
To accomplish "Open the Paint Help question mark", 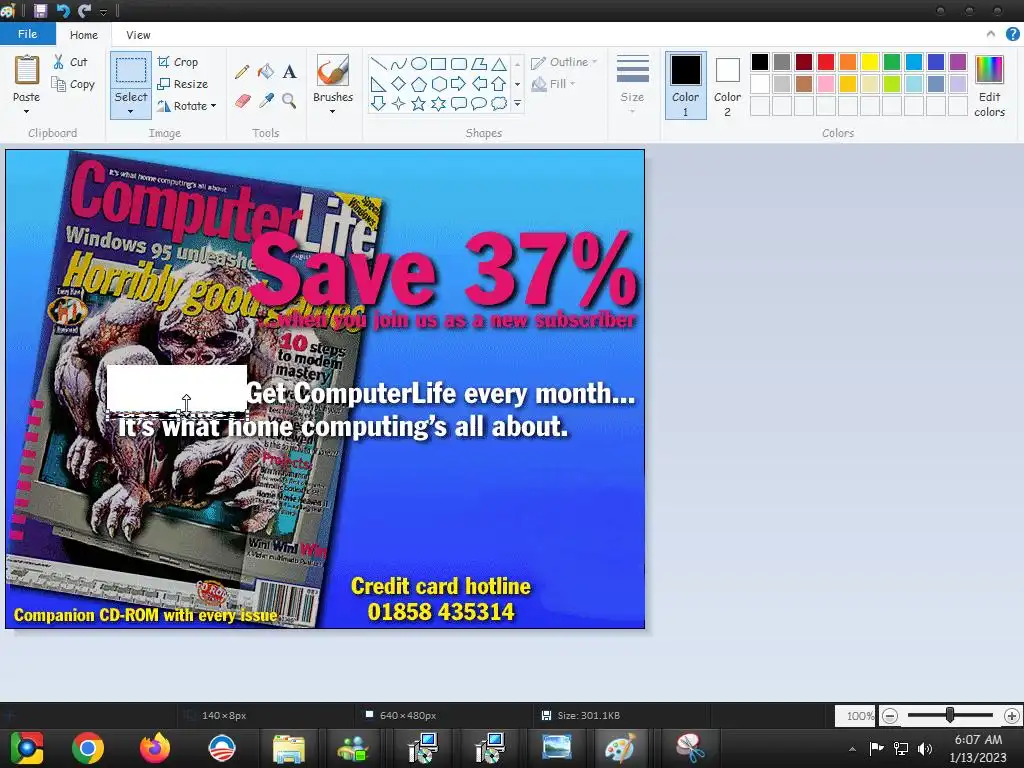I will 1012,34.
